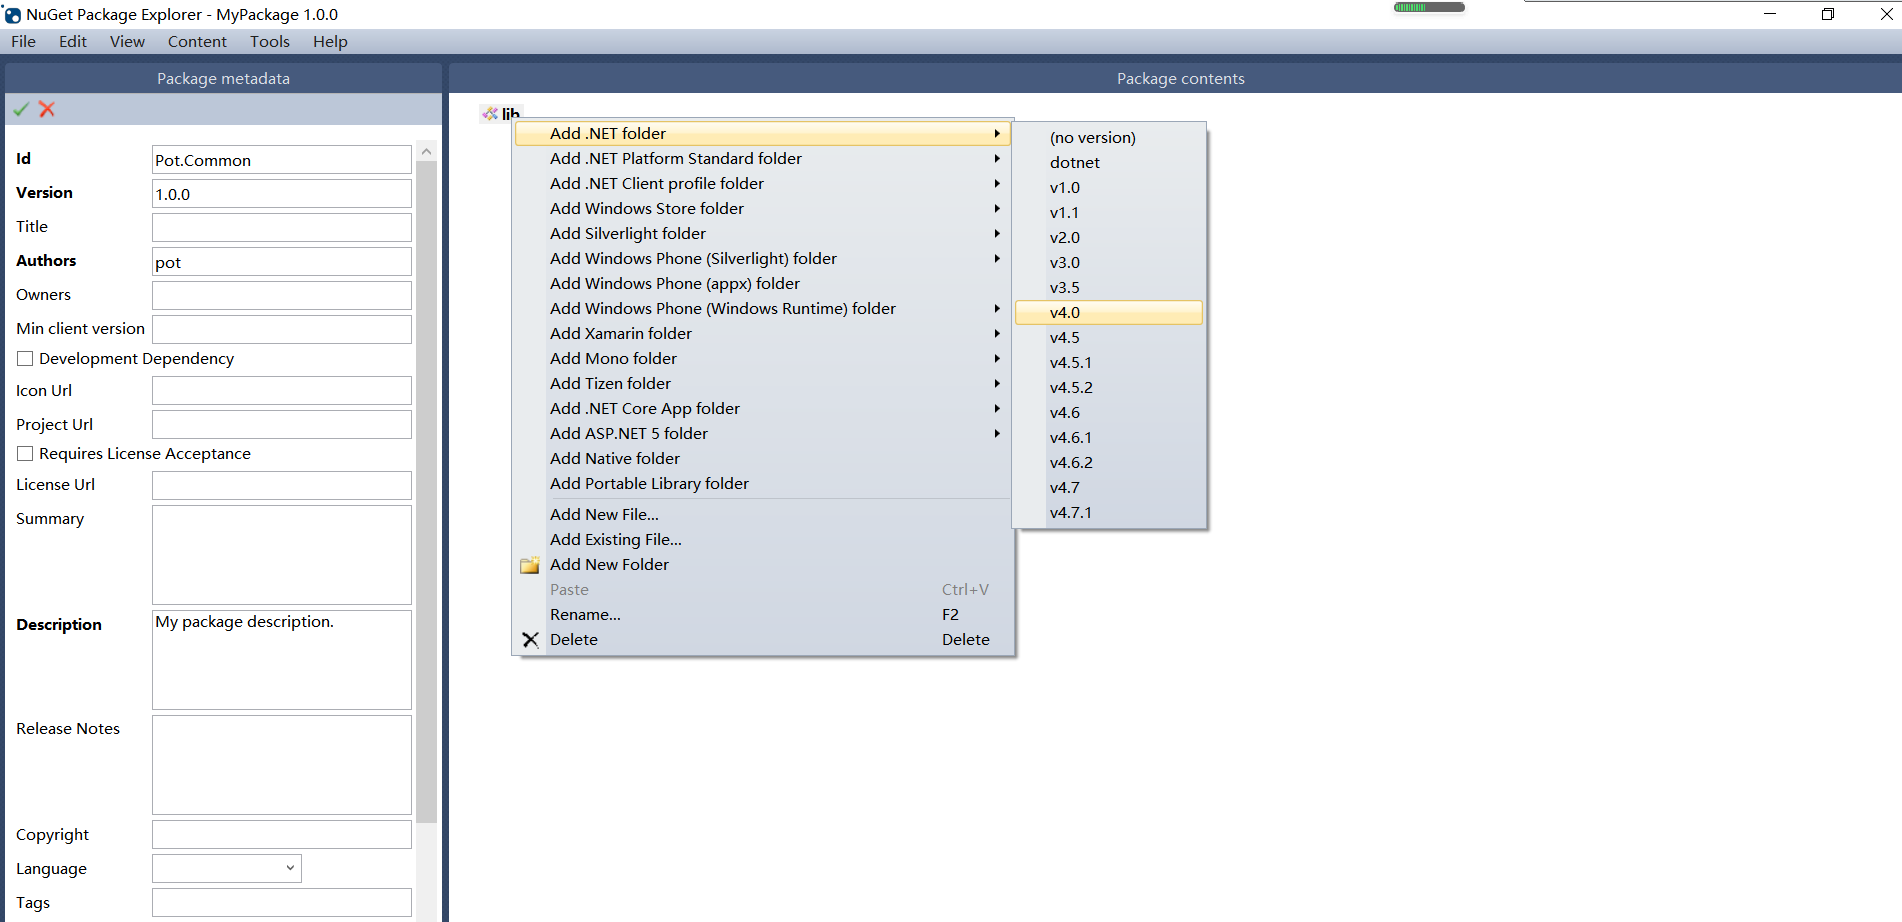Expand Add Windows Phone (Silverlight) folder submenu
The image size is (1902, 922).
pos(763,259)
